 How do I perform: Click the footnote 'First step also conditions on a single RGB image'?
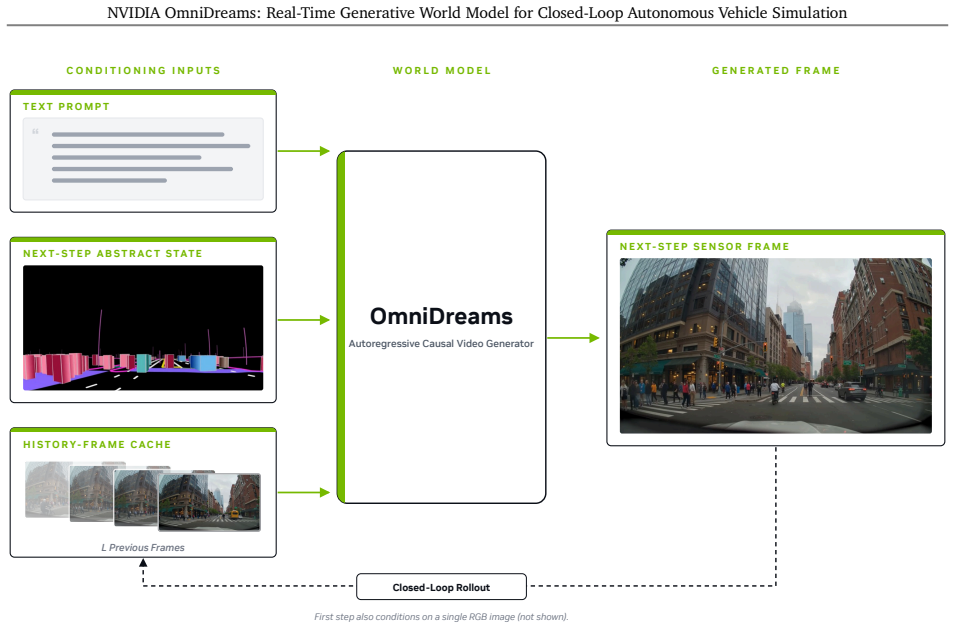click(x=442, y=616)
